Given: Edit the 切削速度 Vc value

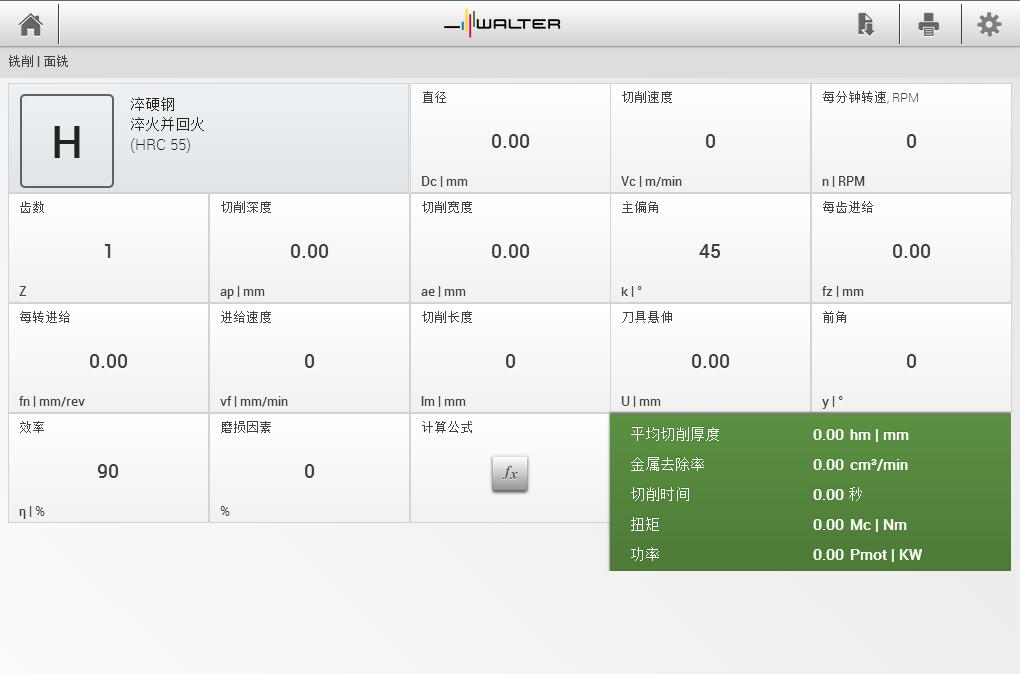Looking at the screenshot, I should pos(710,141).
